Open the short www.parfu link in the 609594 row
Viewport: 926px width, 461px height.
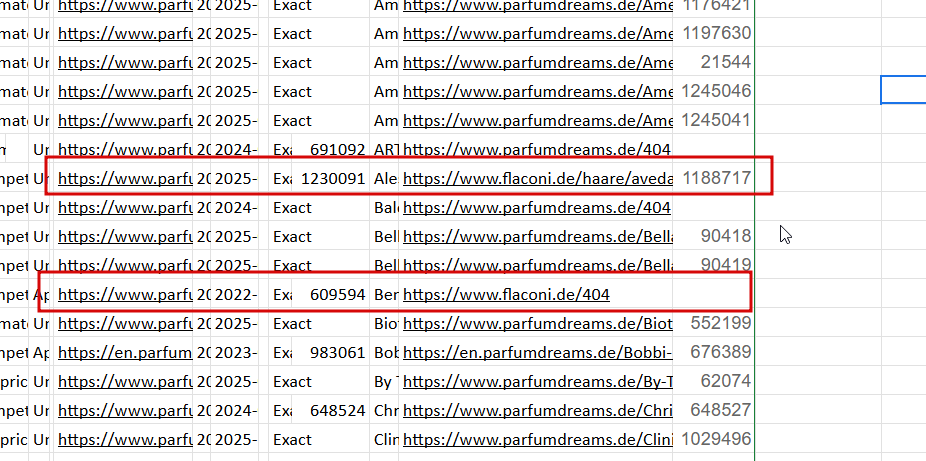[x=125, y=294]
